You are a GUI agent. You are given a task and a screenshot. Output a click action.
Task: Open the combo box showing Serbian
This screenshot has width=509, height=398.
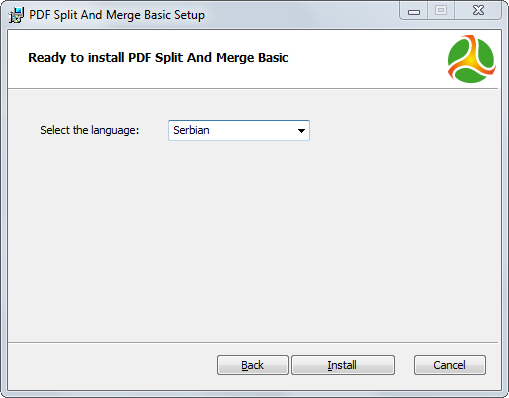(x=239, y=130)
